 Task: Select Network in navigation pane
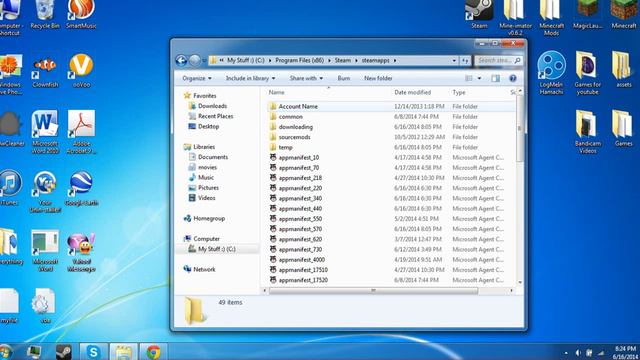tap(204, 269)
